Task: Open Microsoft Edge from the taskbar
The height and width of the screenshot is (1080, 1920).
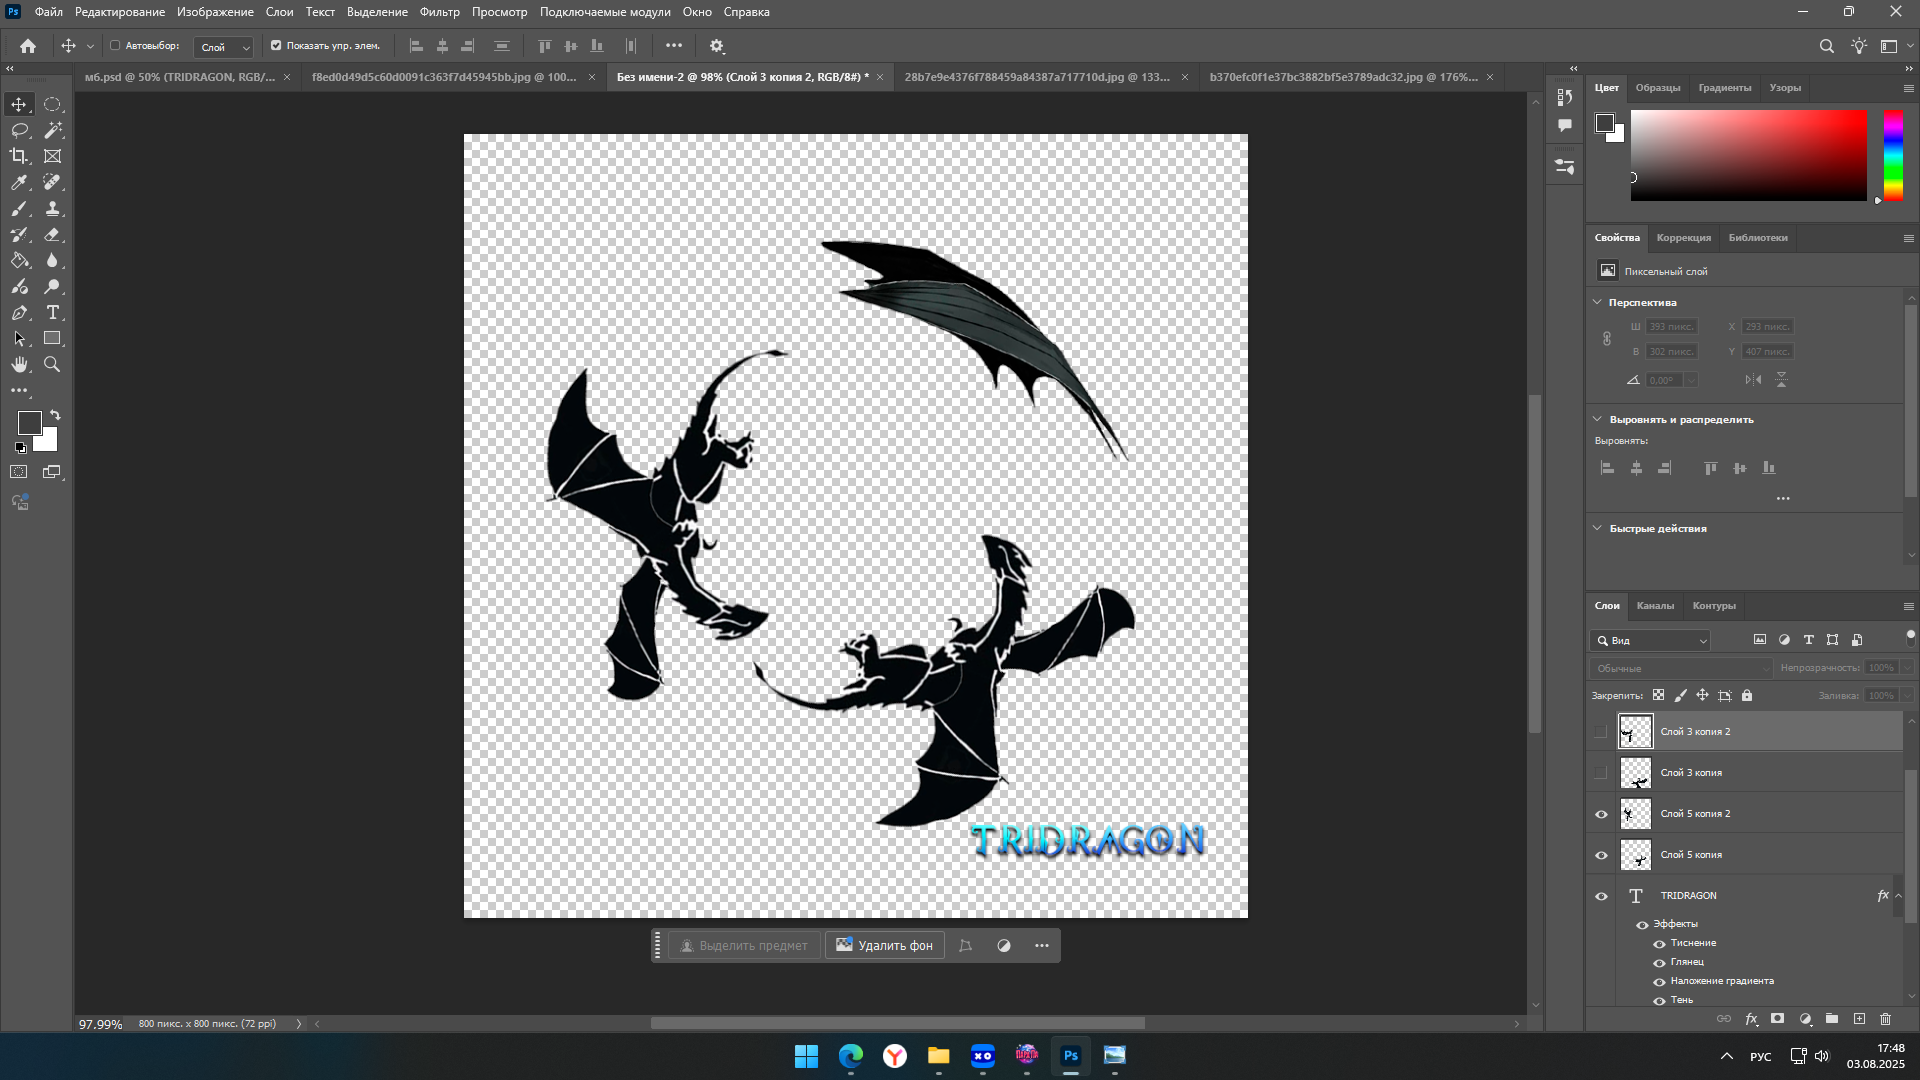Action: [850, 1056]
